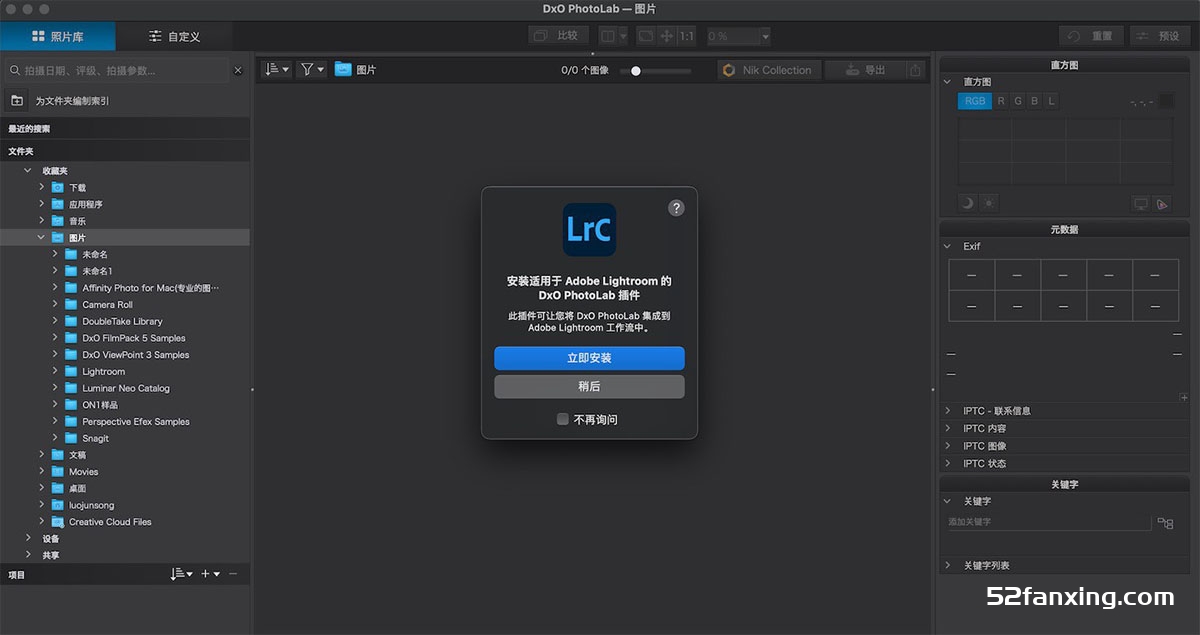Select the R histogram channel

coord(1001,101)
